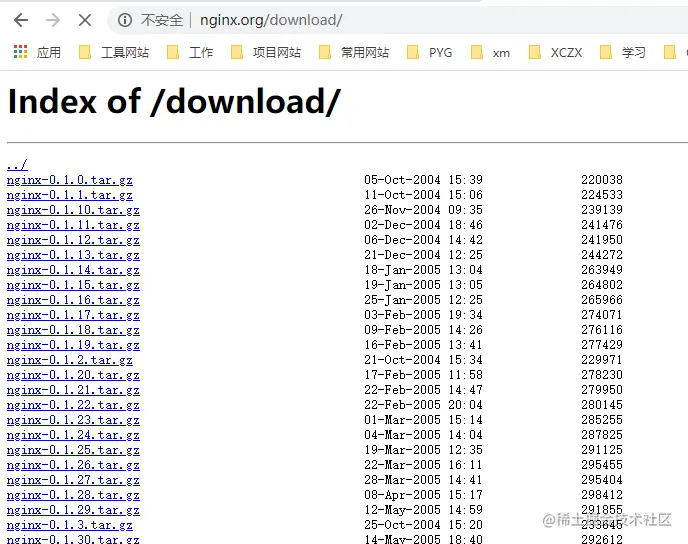
Task: Select date 06-Dec-2004 14:42
Action: click(423, 240)
